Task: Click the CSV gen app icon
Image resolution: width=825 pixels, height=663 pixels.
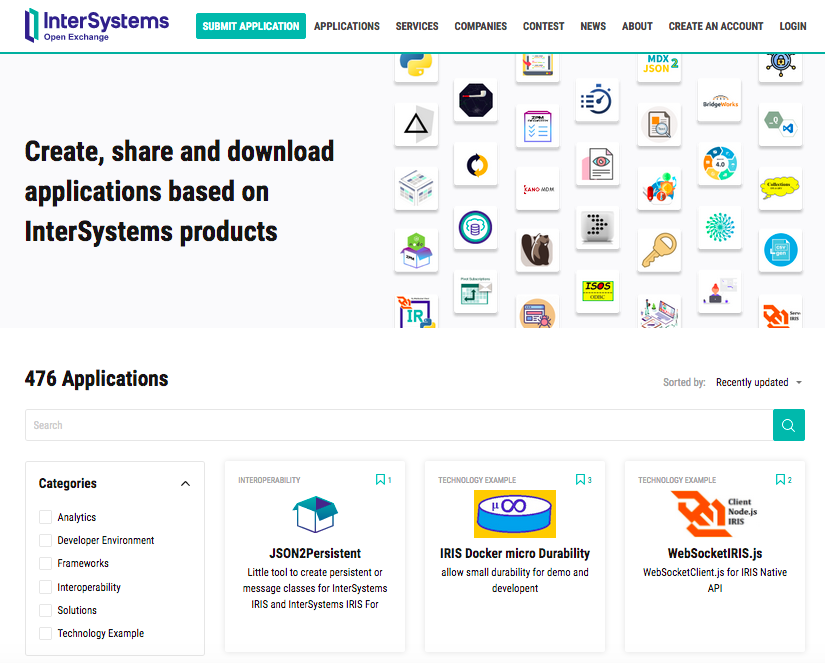Action: click(780, 250)
